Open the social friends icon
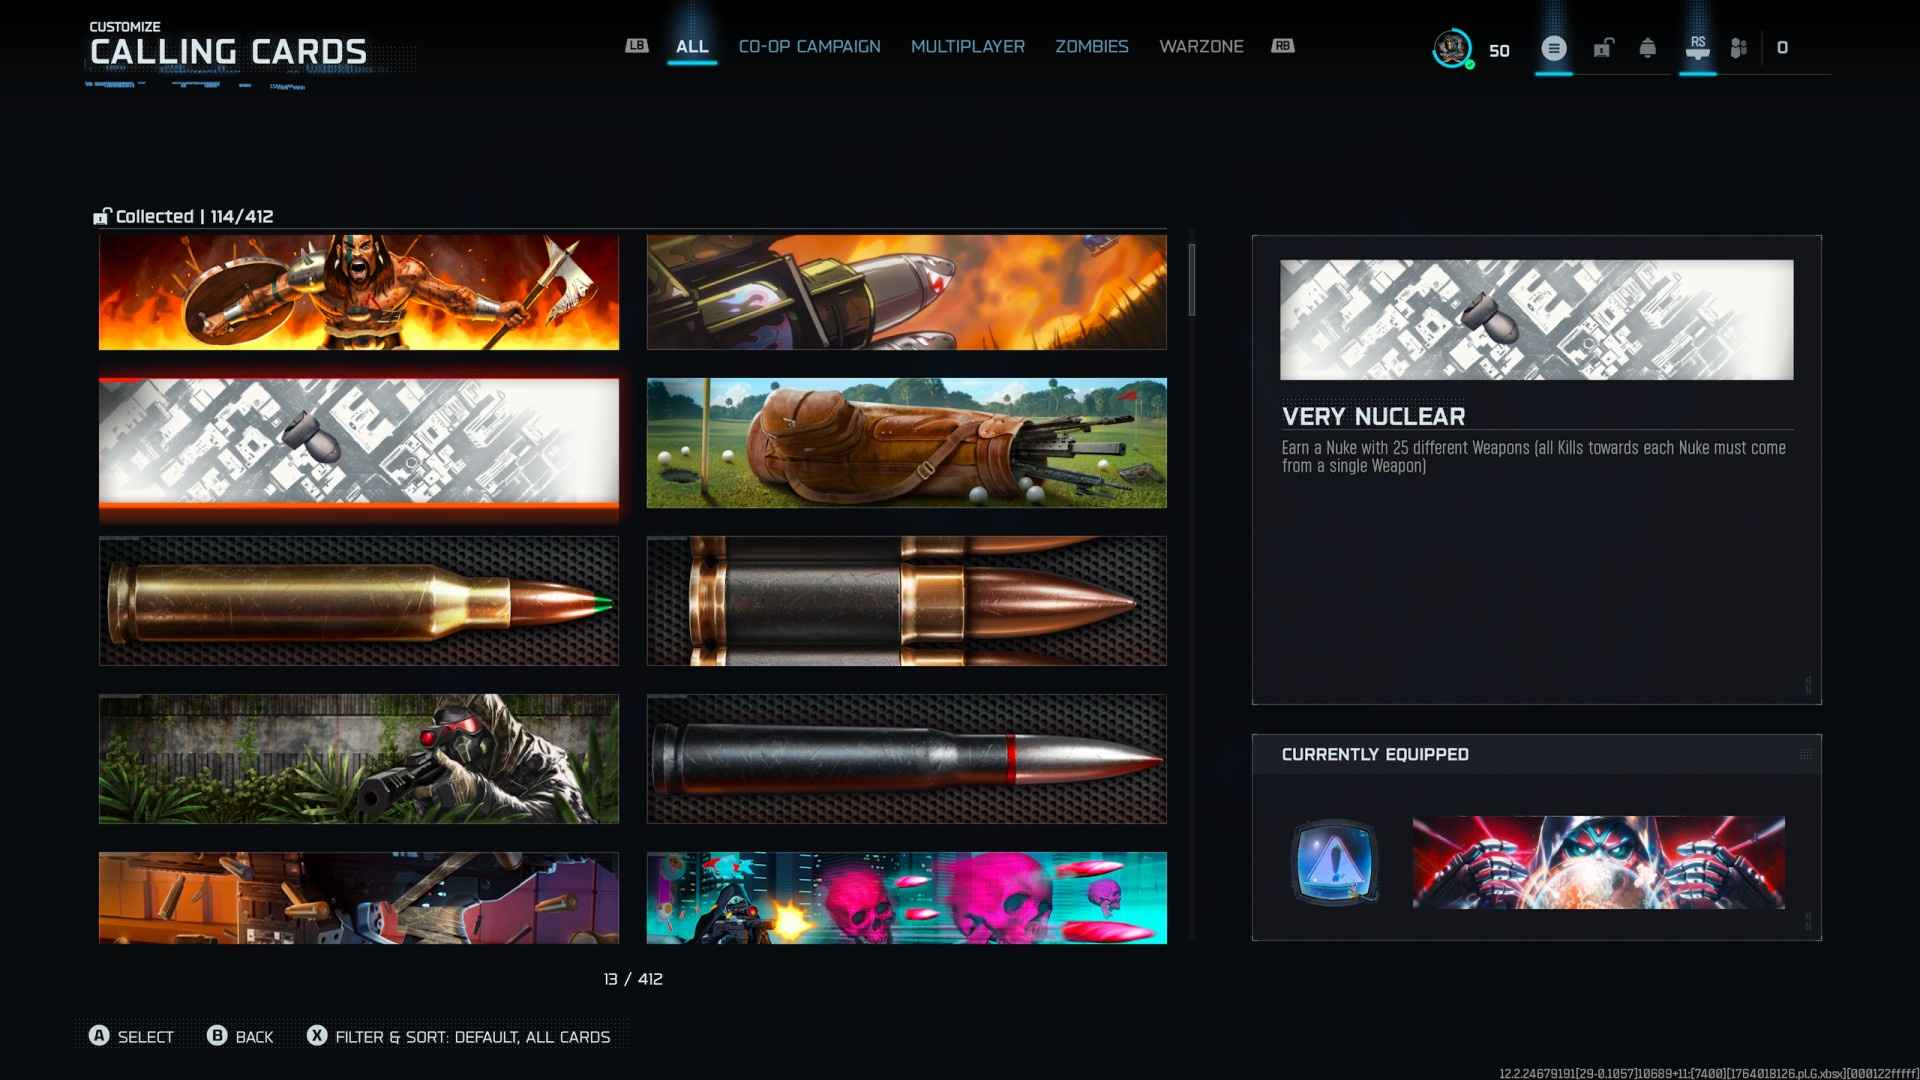1920x1080 pixels. [x=1739, y=48]
